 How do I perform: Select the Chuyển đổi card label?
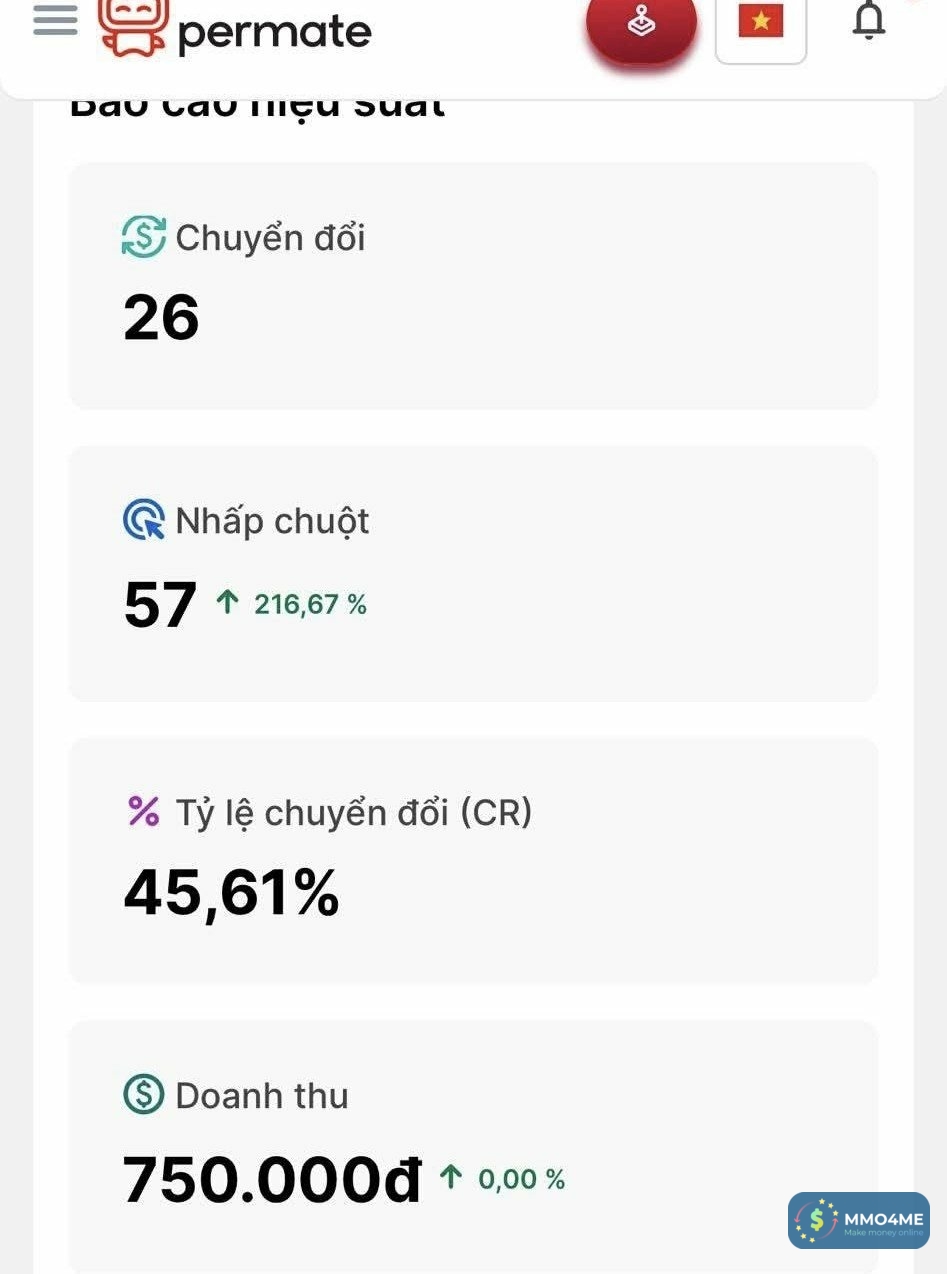pos(270,238)
